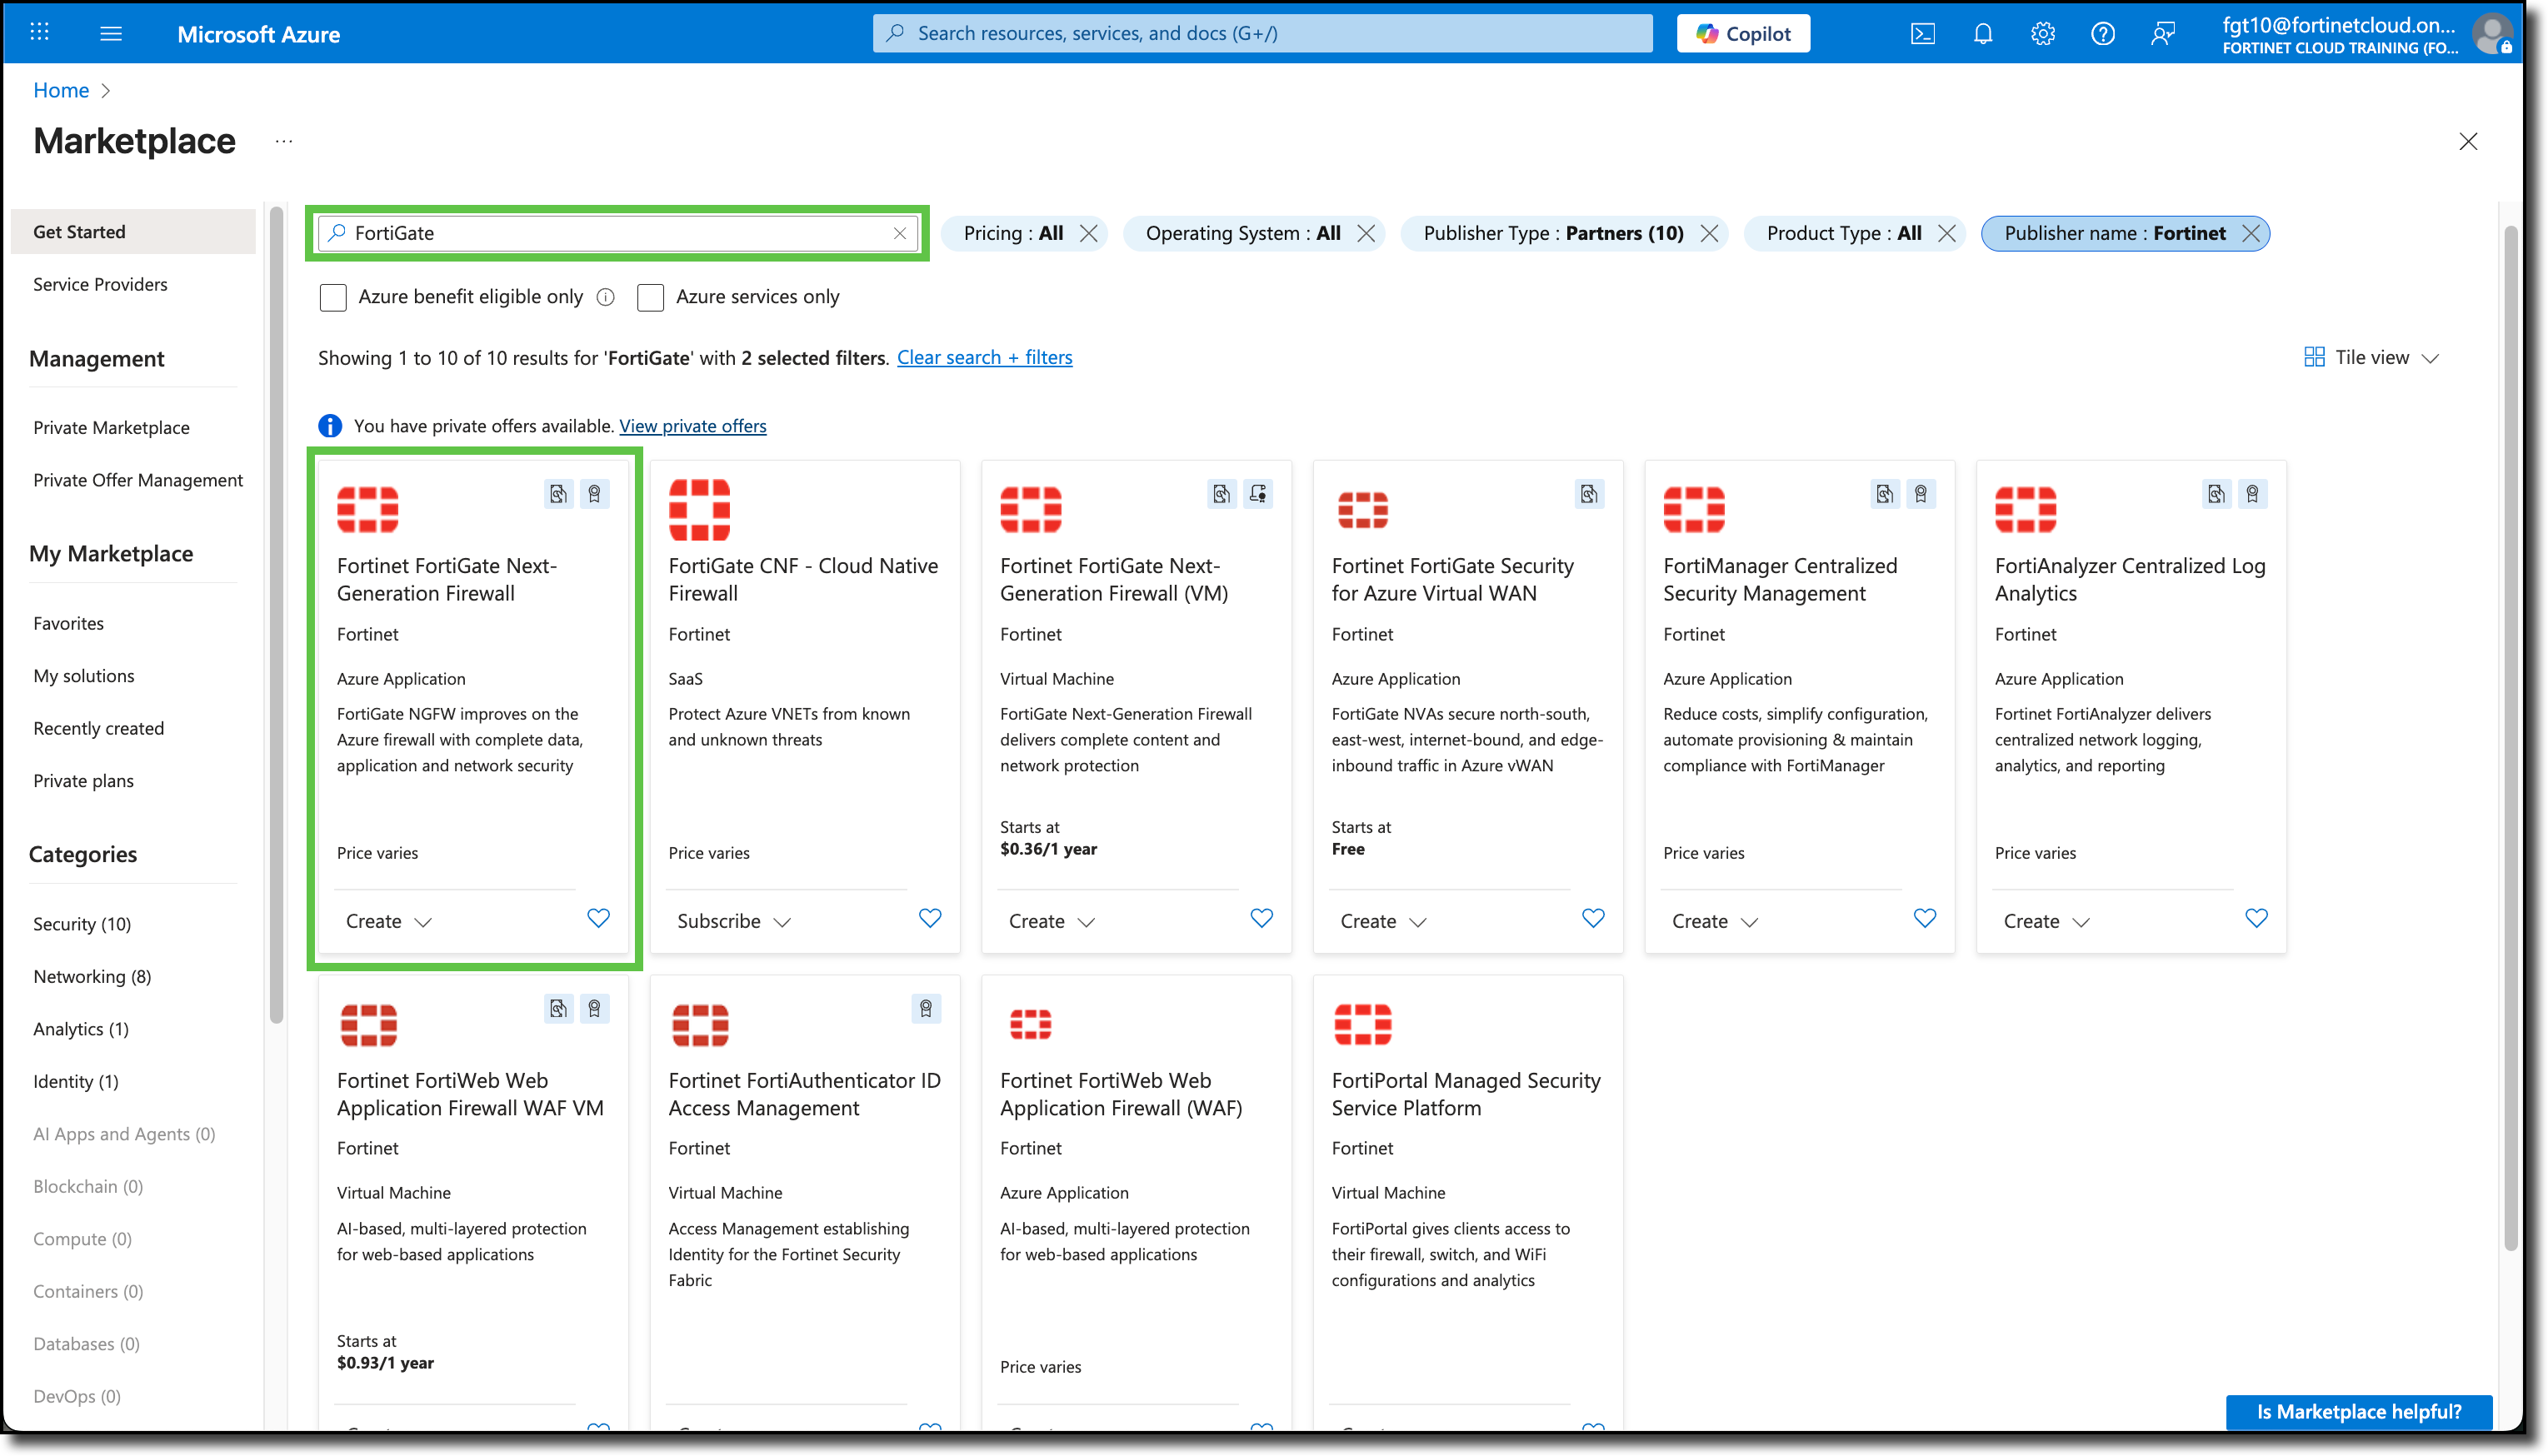Select Private Marketplace in the sidebar

(111, 427)
